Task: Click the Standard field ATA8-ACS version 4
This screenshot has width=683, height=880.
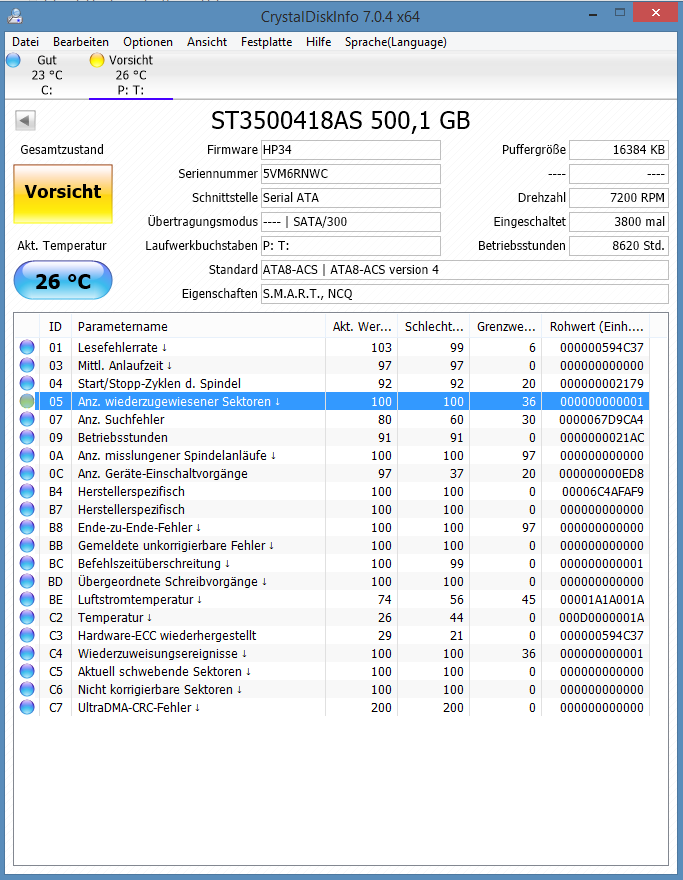Action: [465, 270]
